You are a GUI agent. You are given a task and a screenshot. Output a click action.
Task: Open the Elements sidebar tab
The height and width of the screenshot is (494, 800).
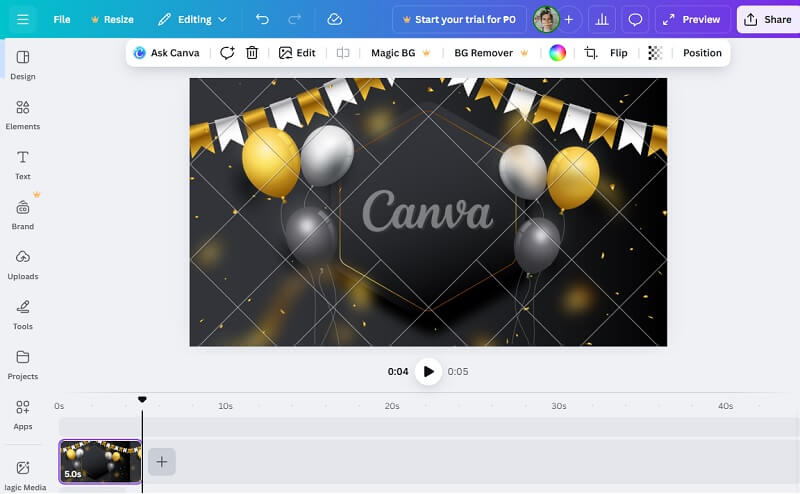[x=23, y=115]
